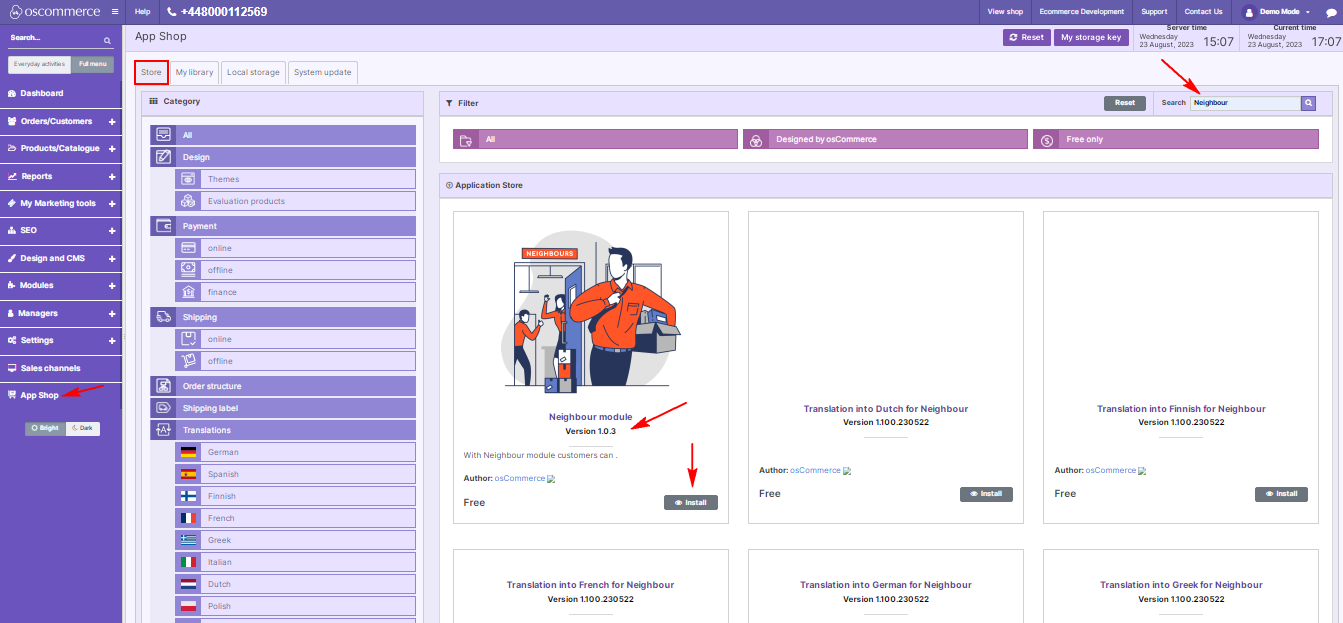Screen dimensions: 1343x623
Task: Click the magnifier icon in the sidebar search
Action: (108, 41)
